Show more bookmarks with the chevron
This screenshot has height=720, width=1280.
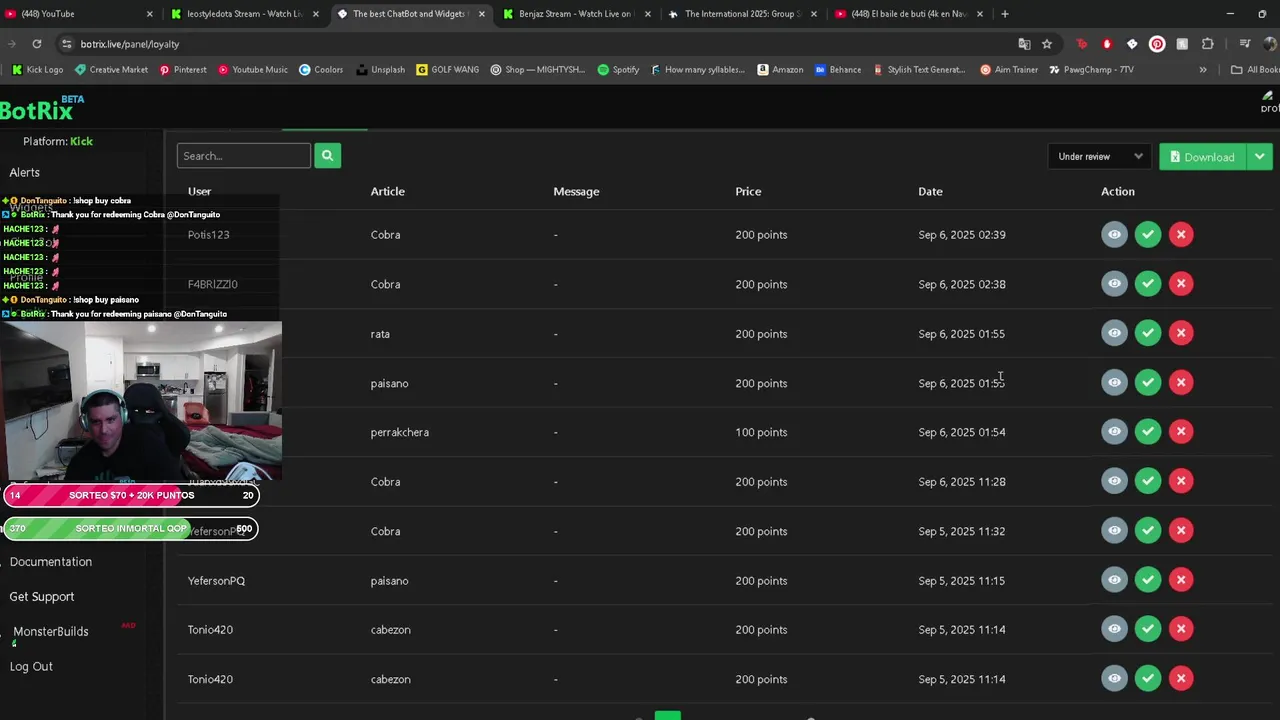pyautogui.click(x=1202, y=70)
